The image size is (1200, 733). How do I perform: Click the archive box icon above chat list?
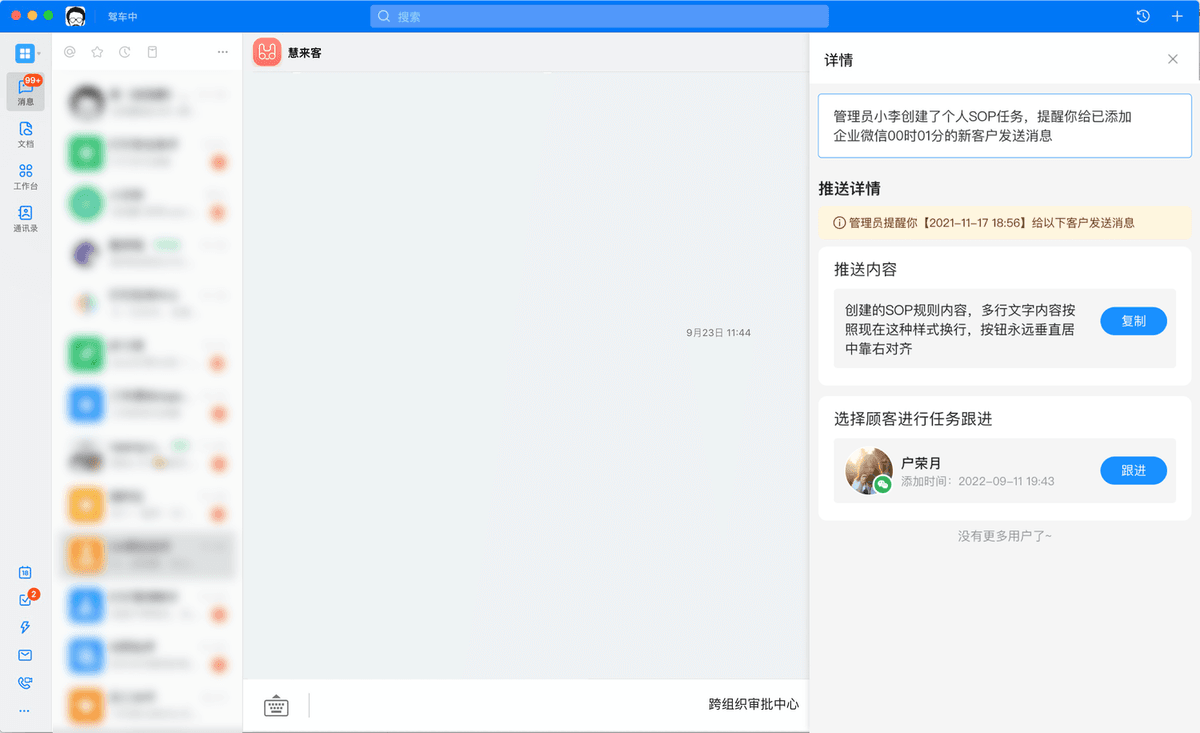point(152,52)
